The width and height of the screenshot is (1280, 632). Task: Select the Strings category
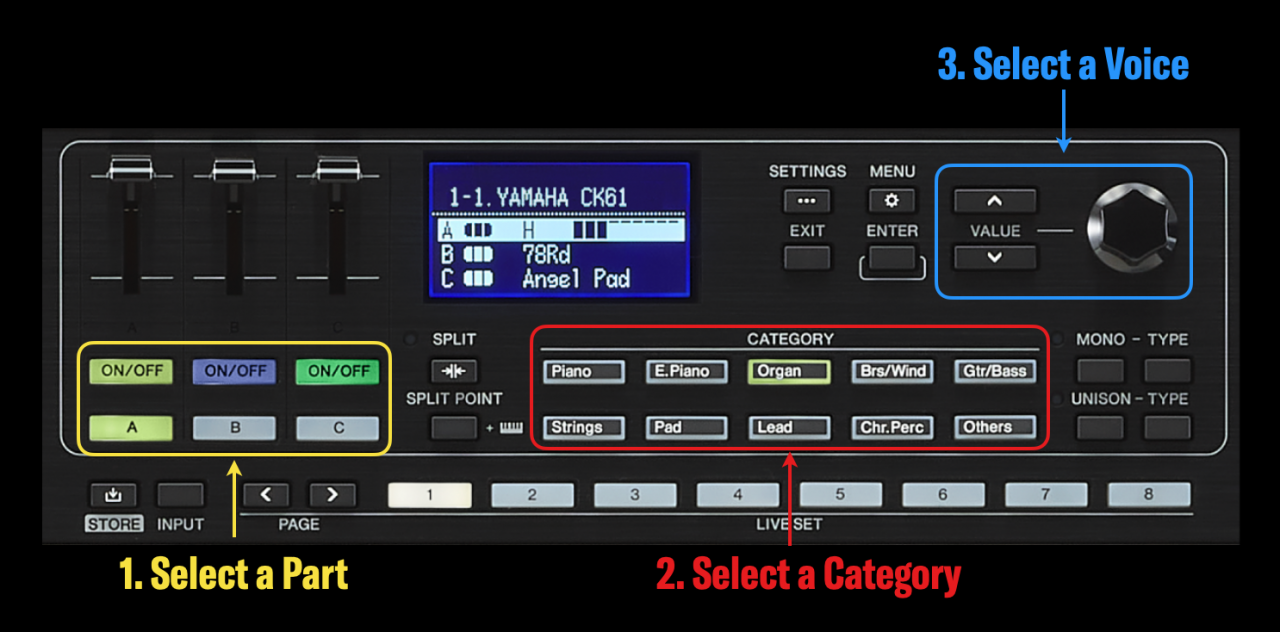[583, 428]
